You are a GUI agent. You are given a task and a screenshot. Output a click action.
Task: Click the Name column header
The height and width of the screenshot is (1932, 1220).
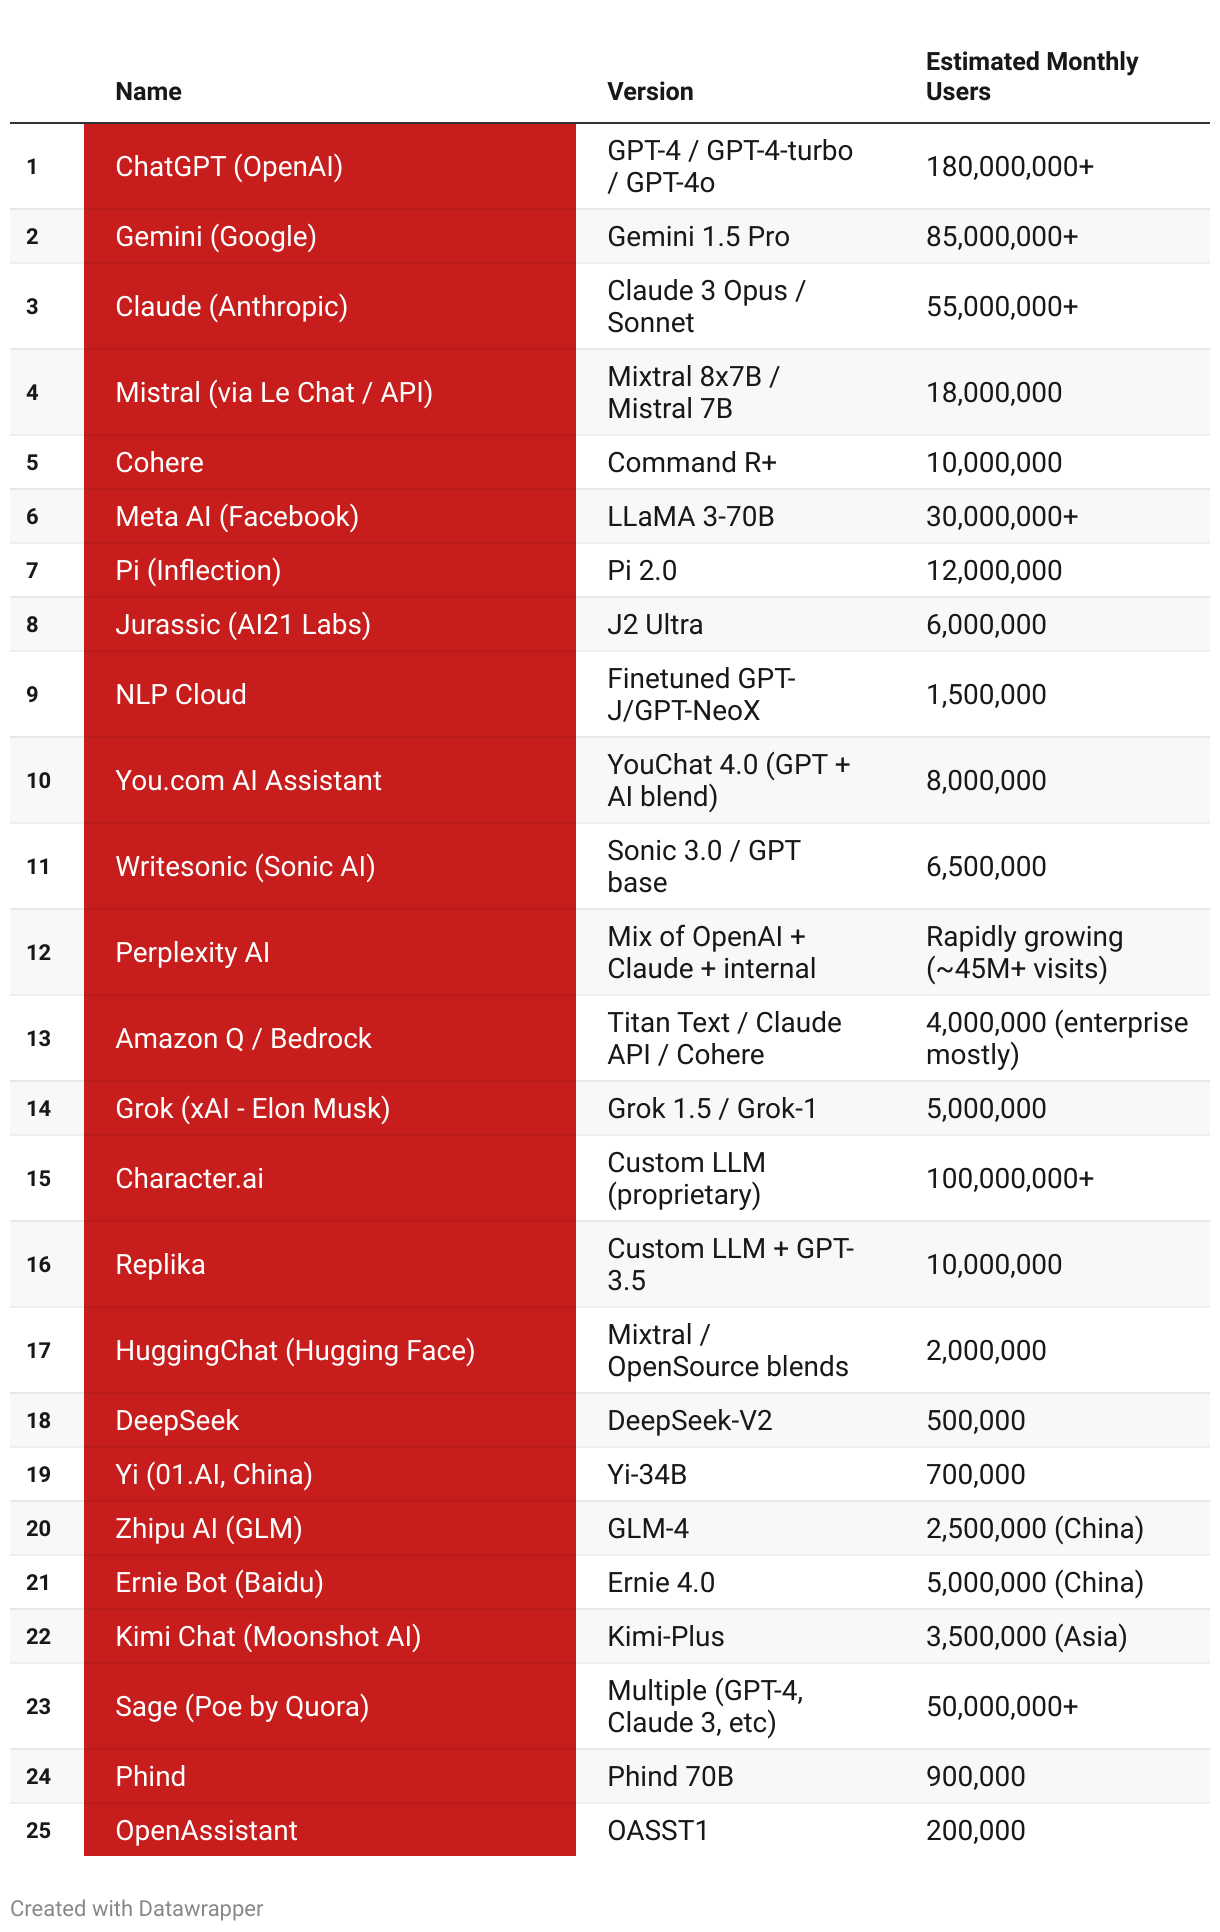click(x=148, y=92)
